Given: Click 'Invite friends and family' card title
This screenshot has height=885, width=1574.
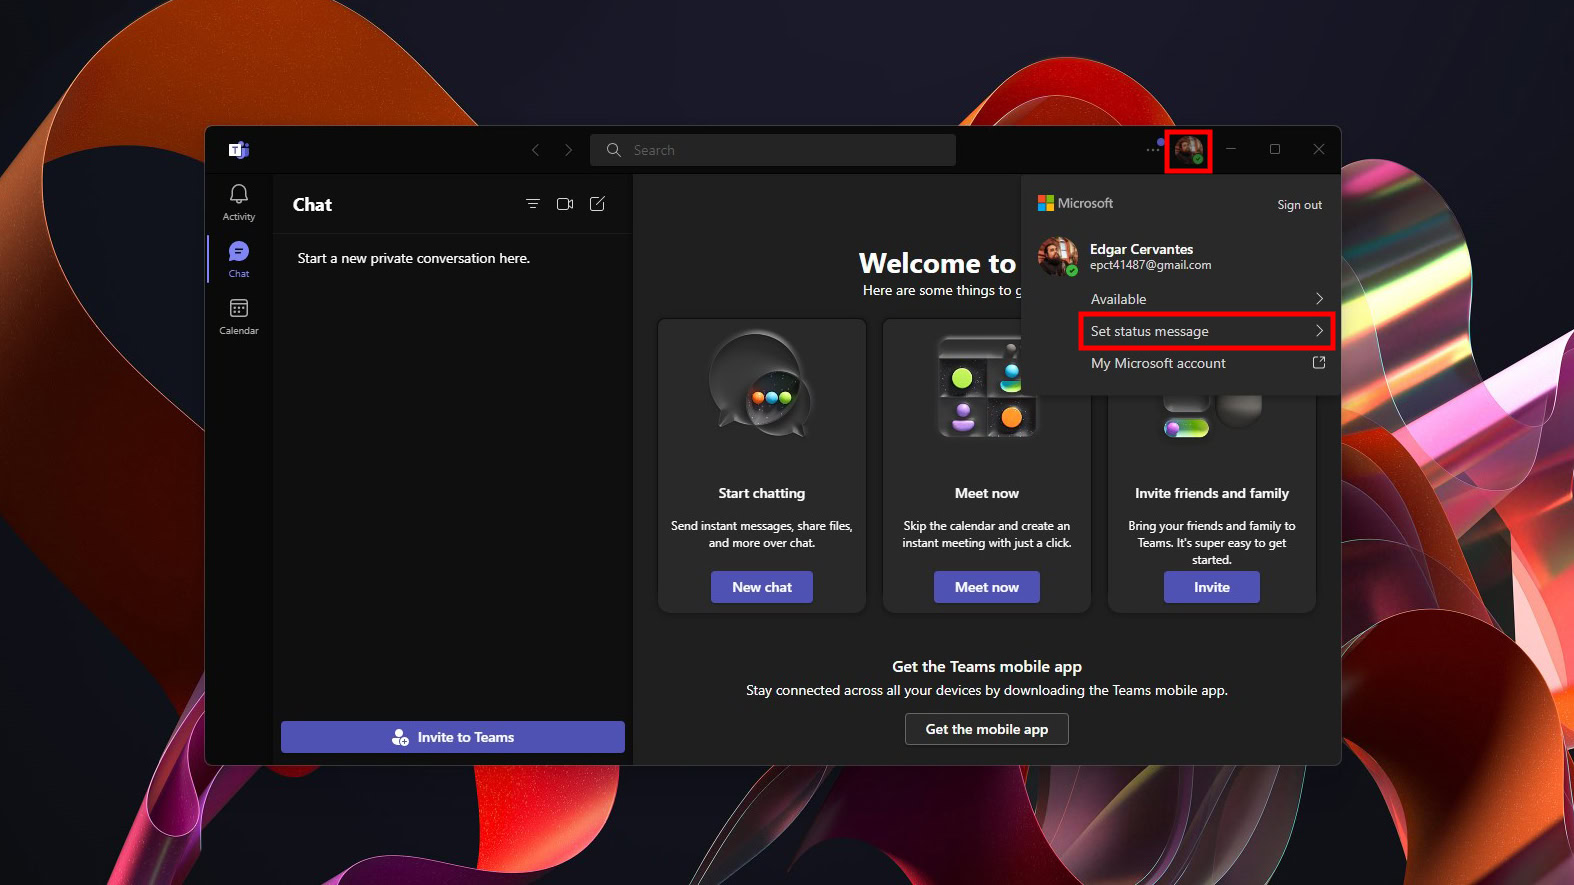Looking at the screenshot, I should [x=1212, y=493].
